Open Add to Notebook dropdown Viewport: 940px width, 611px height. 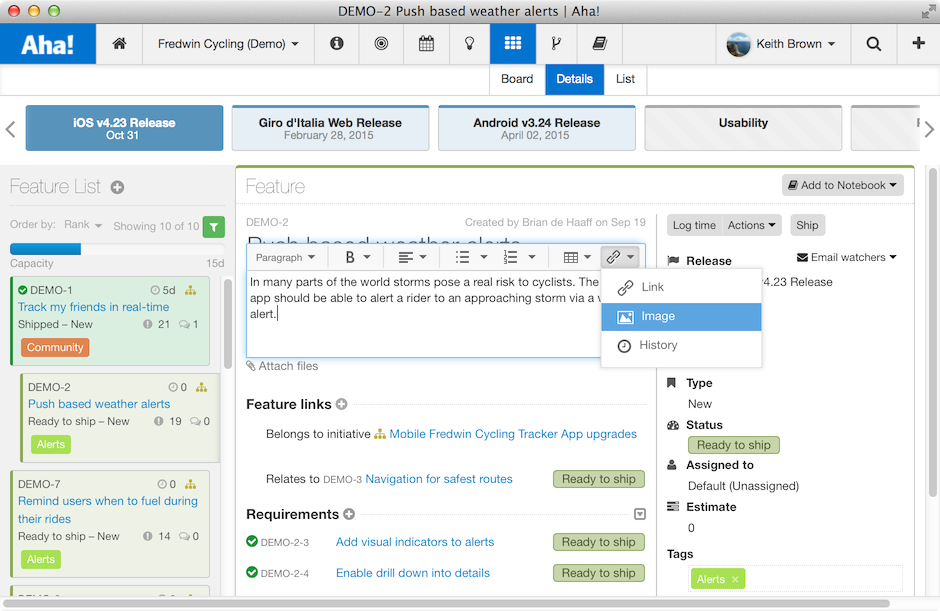tap(842, 185)
